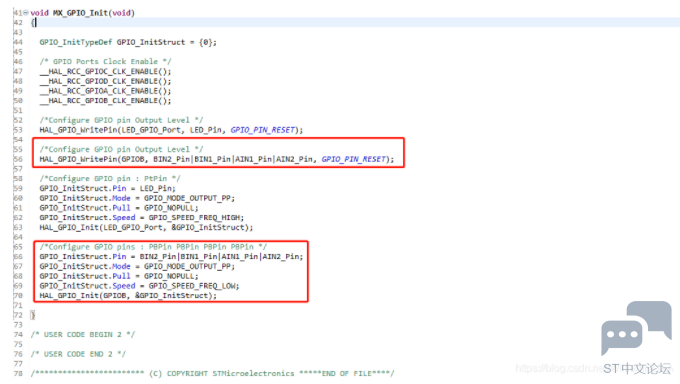Click the COPYRIGHT STMicroelectronics comment line
Screen dimensions: 680x384
click(x=212, y=374)
